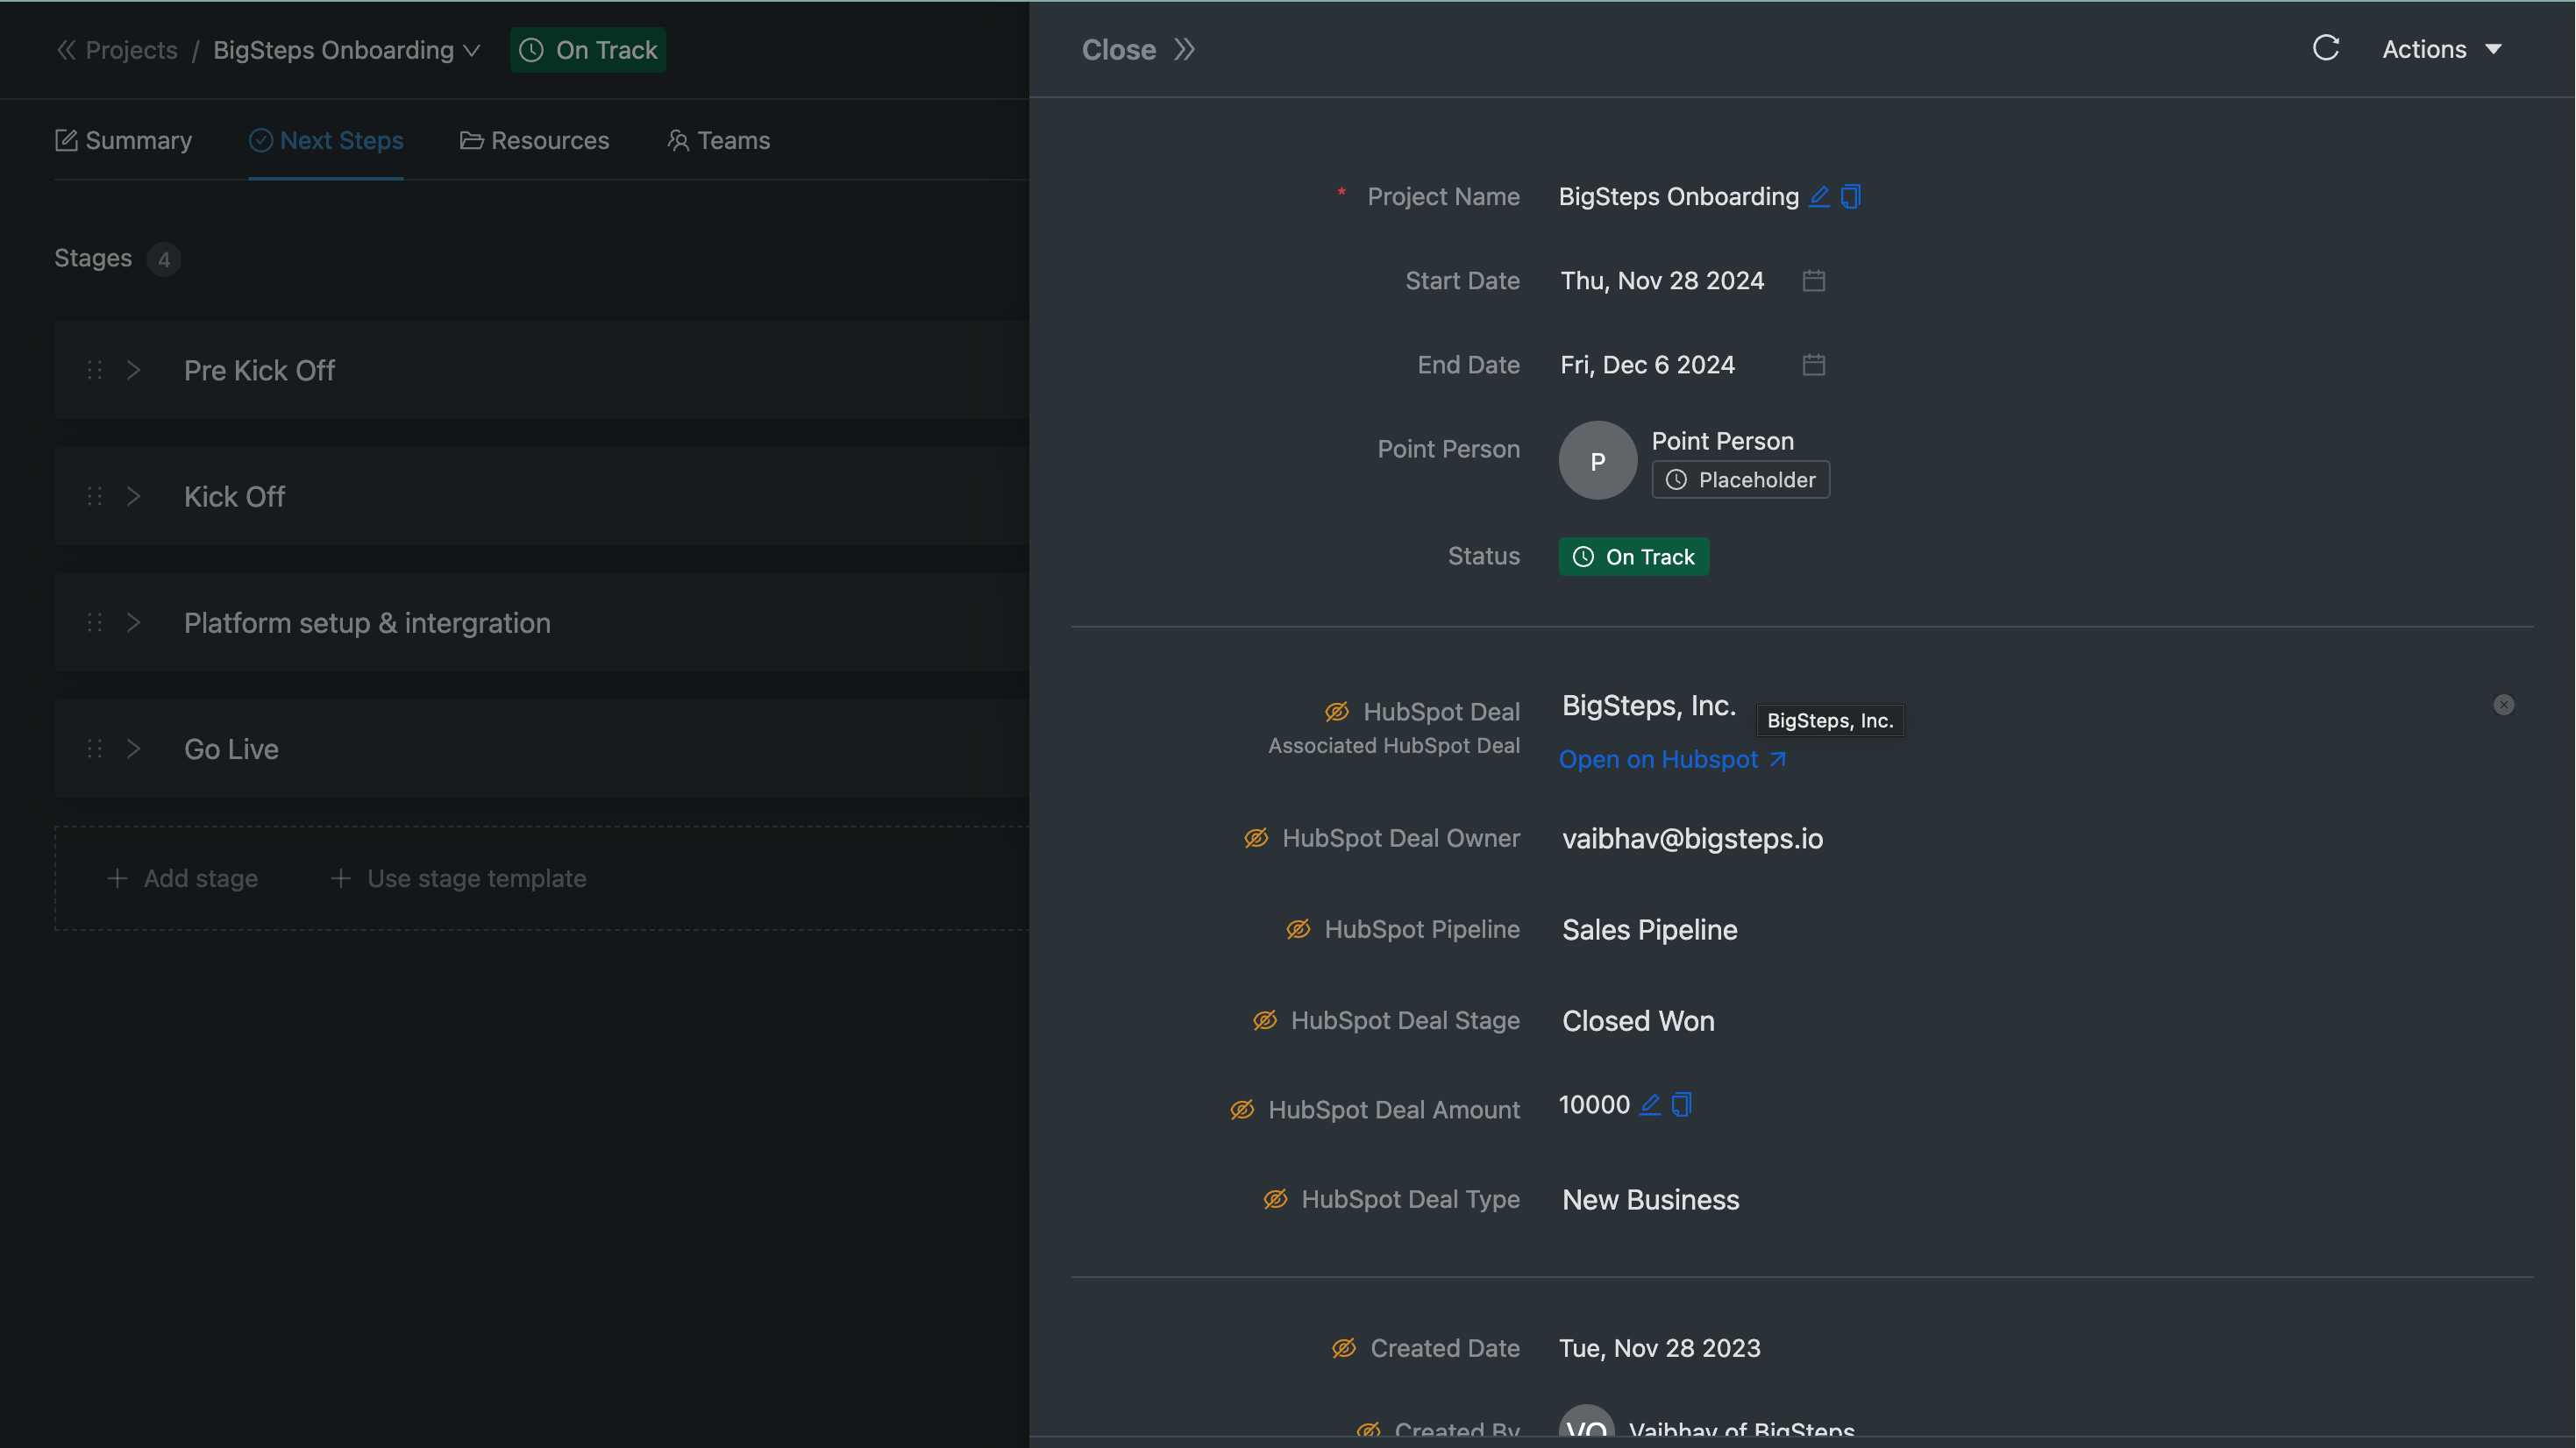Copy the Project Name value
2576x1448 pixels.
tap(1850, 196)
